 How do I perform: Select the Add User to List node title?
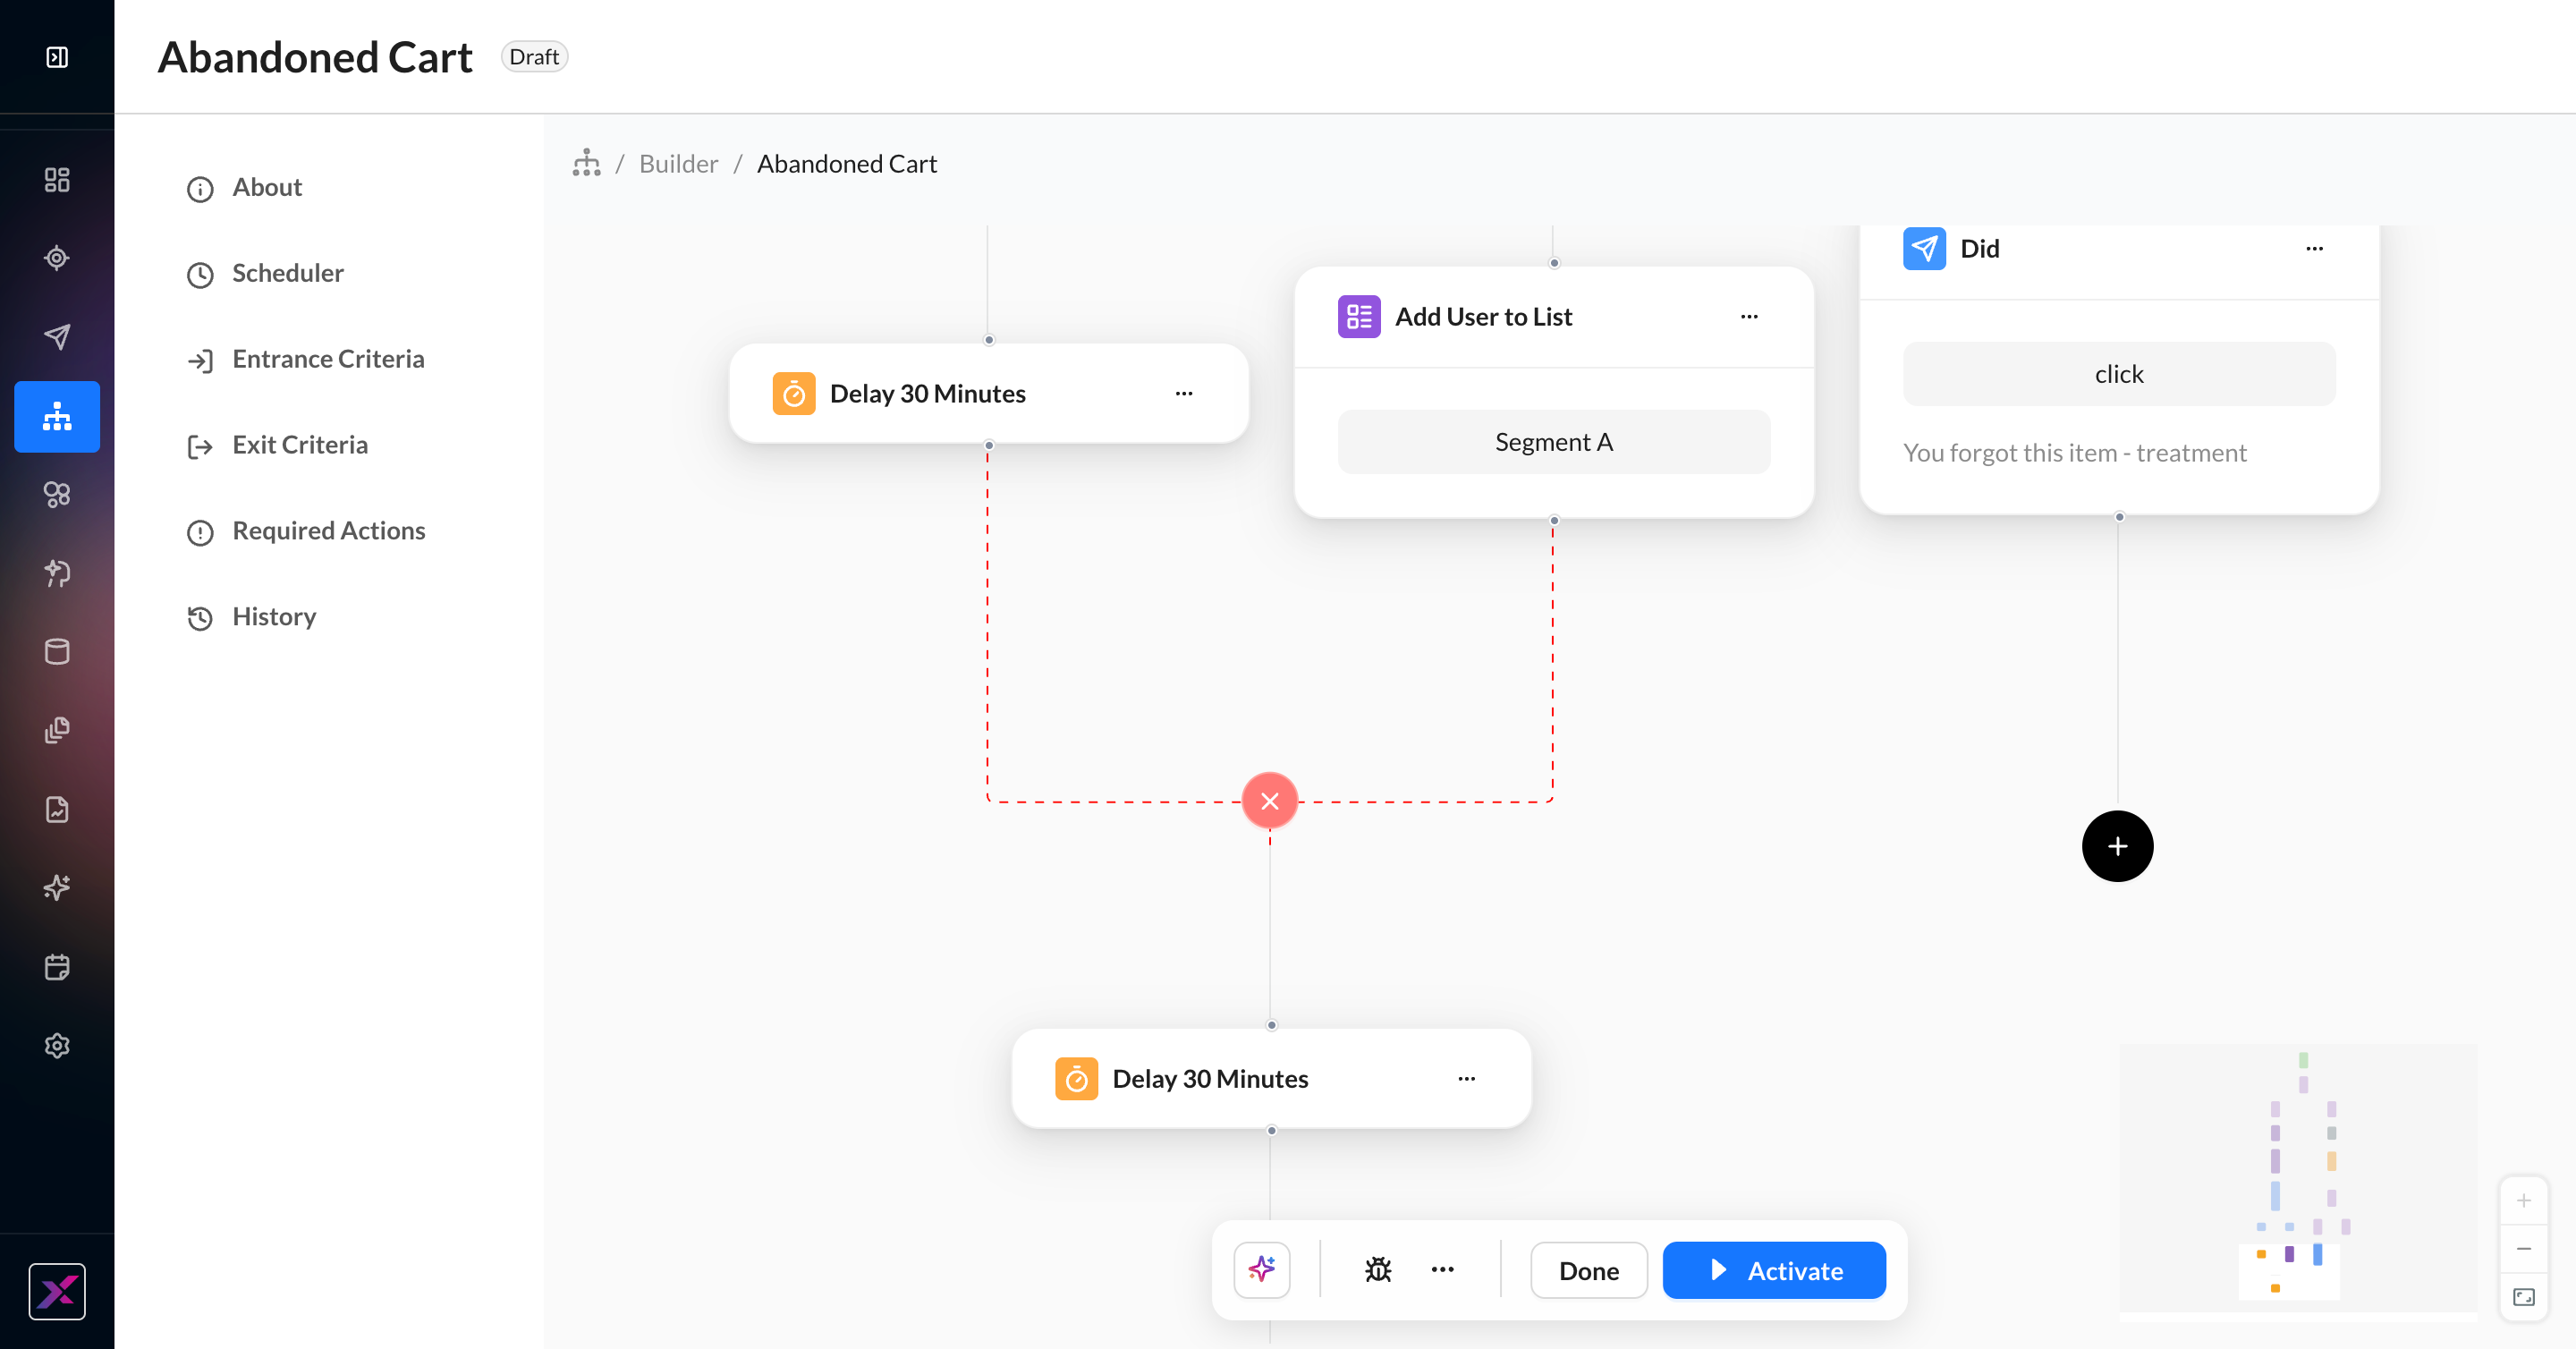[x=1484, y=317]
